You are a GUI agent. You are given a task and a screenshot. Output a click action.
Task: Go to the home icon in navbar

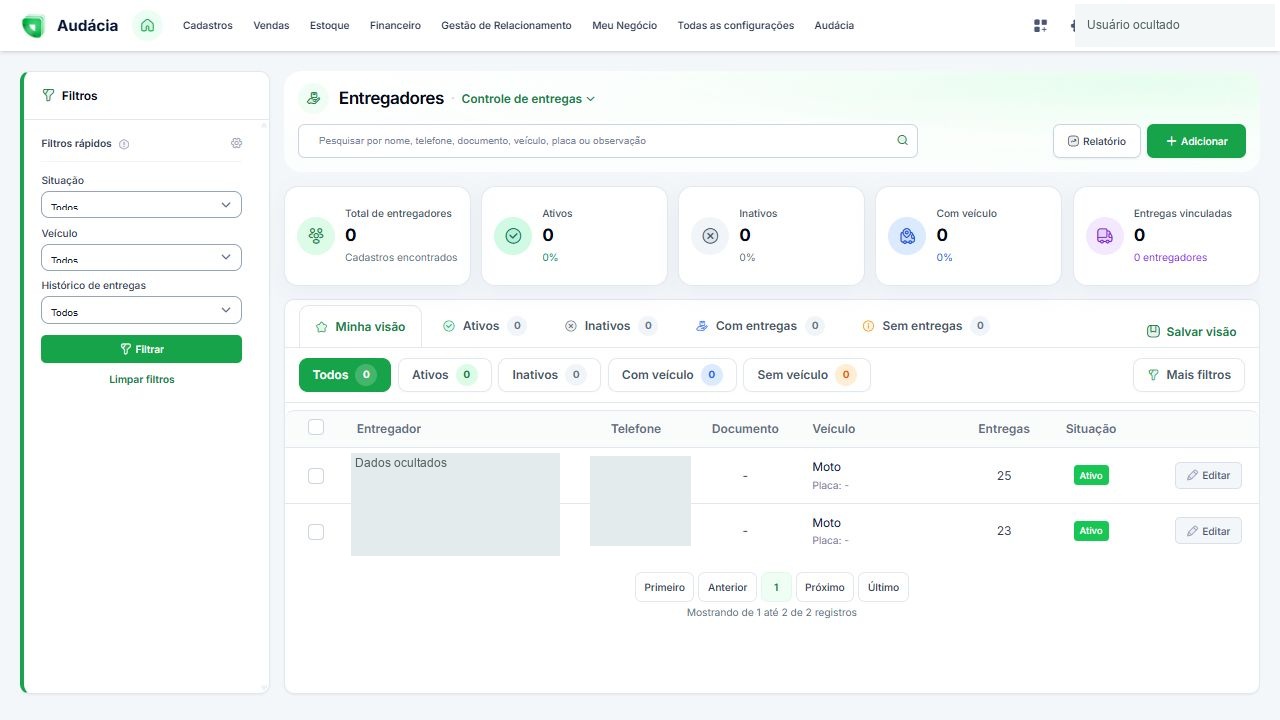coord(147,25)
